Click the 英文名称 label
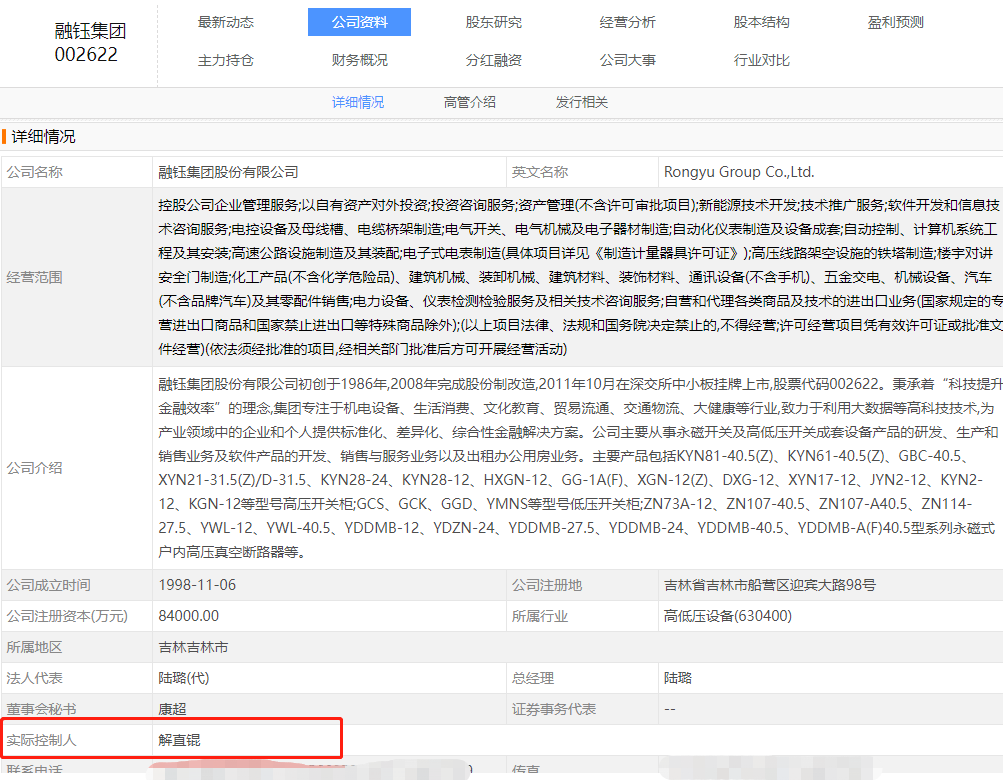Screen dimensions: 1005x783 coord(540,172)
